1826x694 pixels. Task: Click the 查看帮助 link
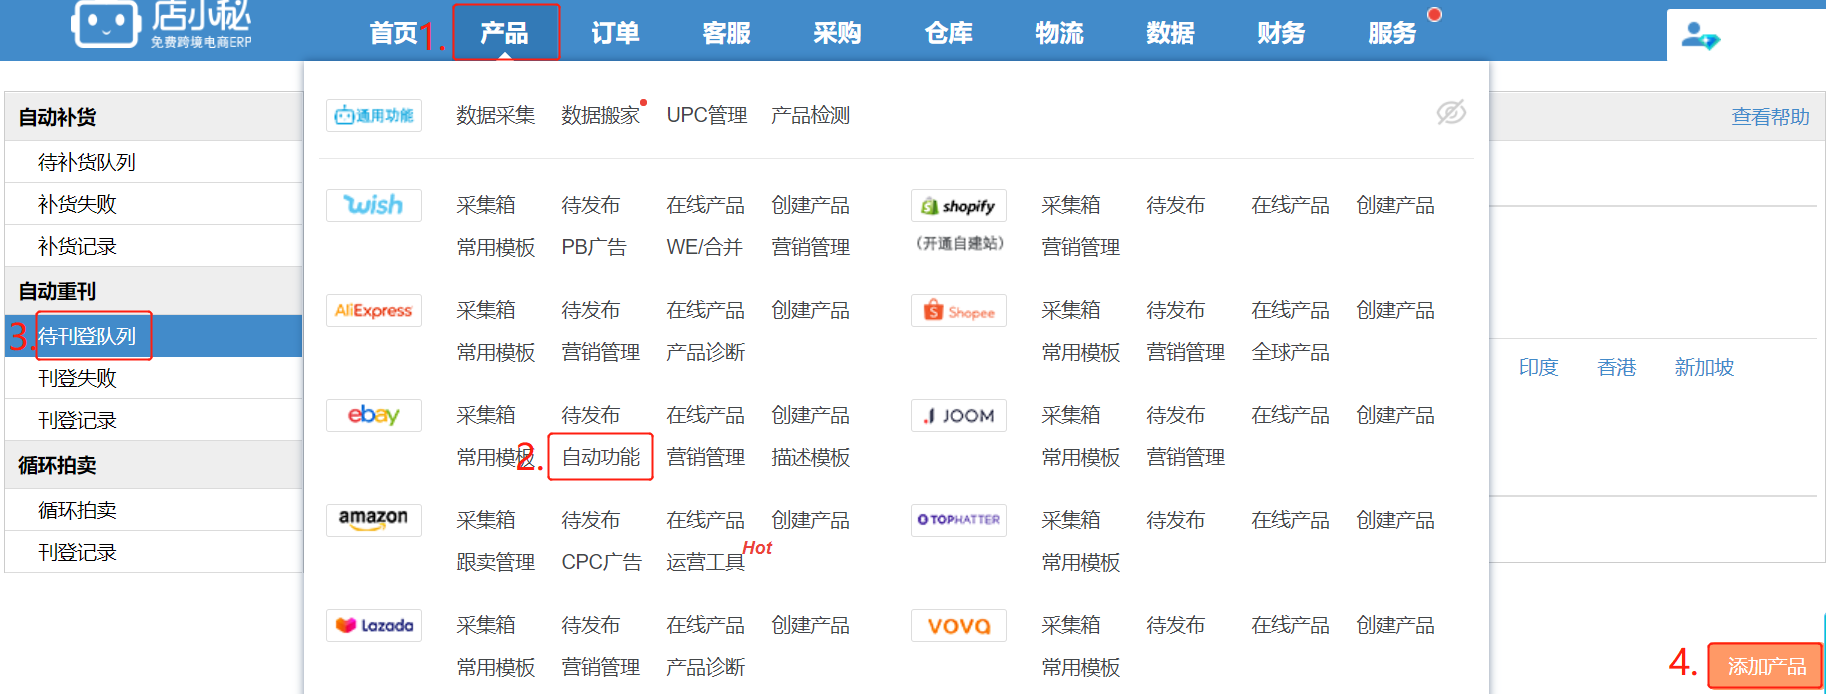click(1770, 117)
